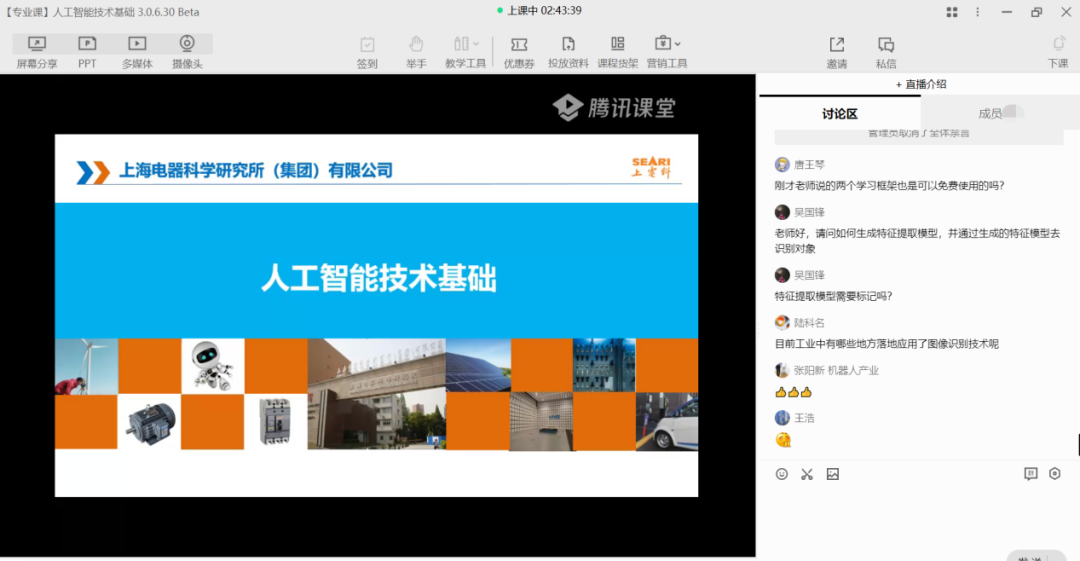Click the scissors screenshot icon

[x=807, y=474]
